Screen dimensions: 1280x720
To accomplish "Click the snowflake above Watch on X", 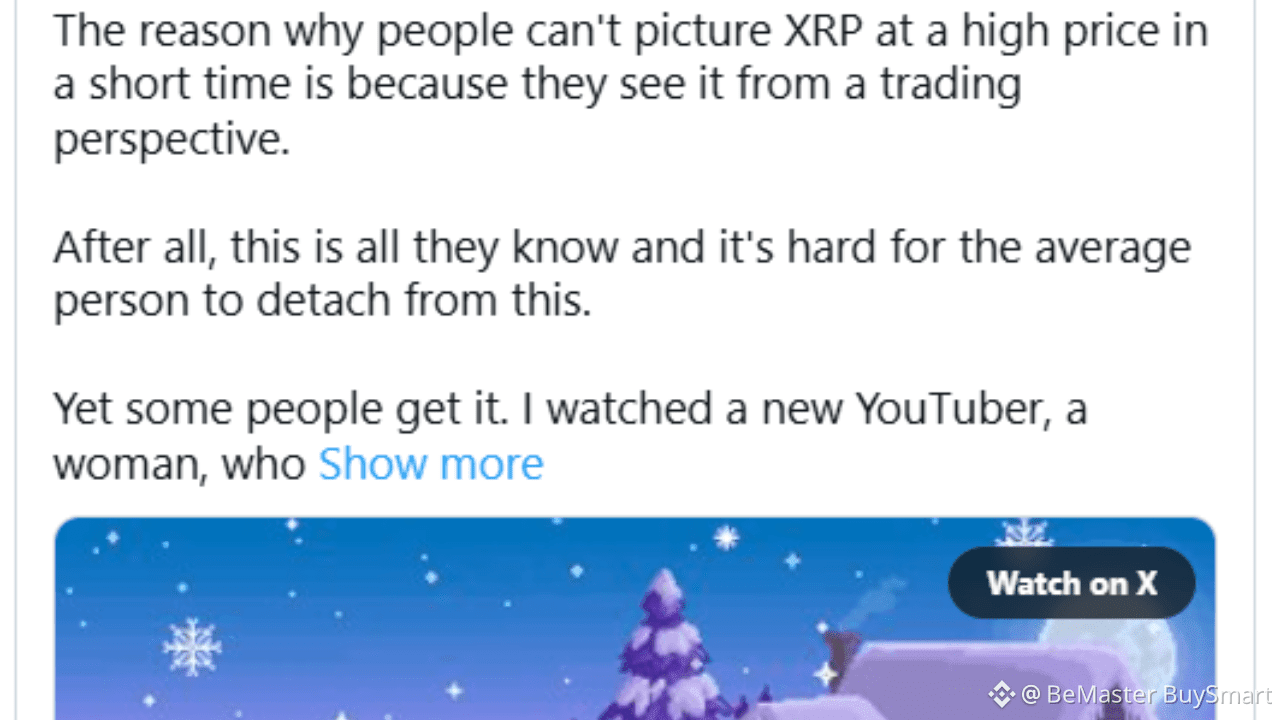I will tap(1023, 531).
